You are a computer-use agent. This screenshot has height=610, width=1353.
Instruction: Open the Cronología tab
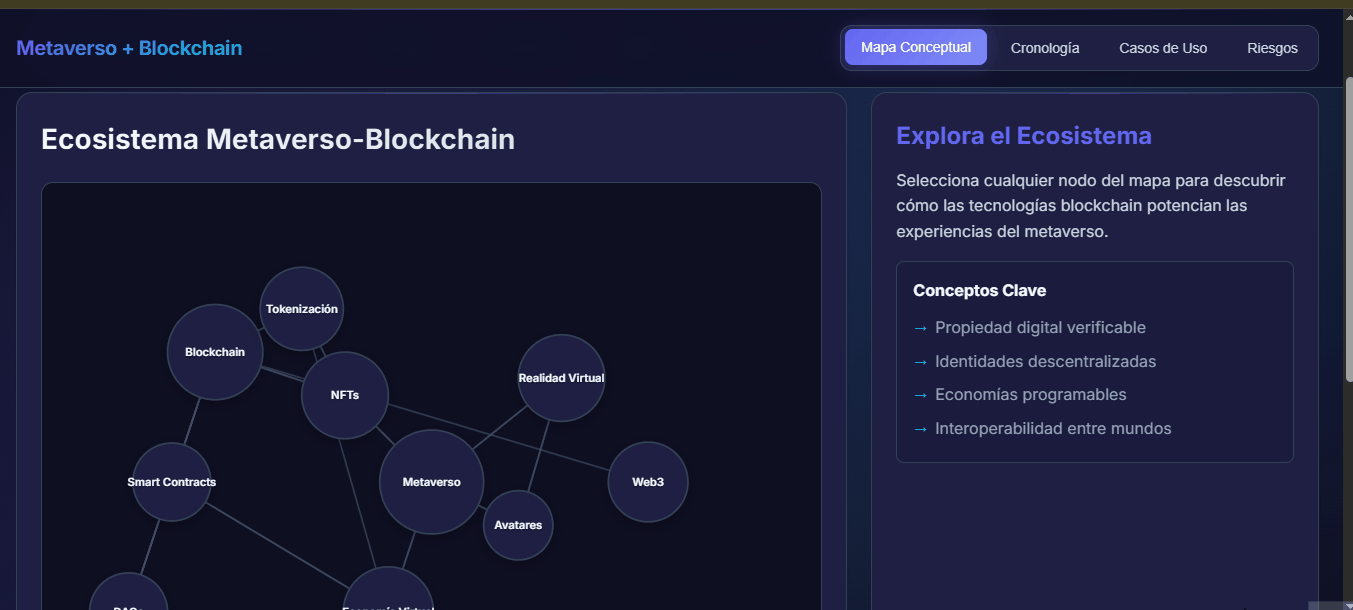1045,48
